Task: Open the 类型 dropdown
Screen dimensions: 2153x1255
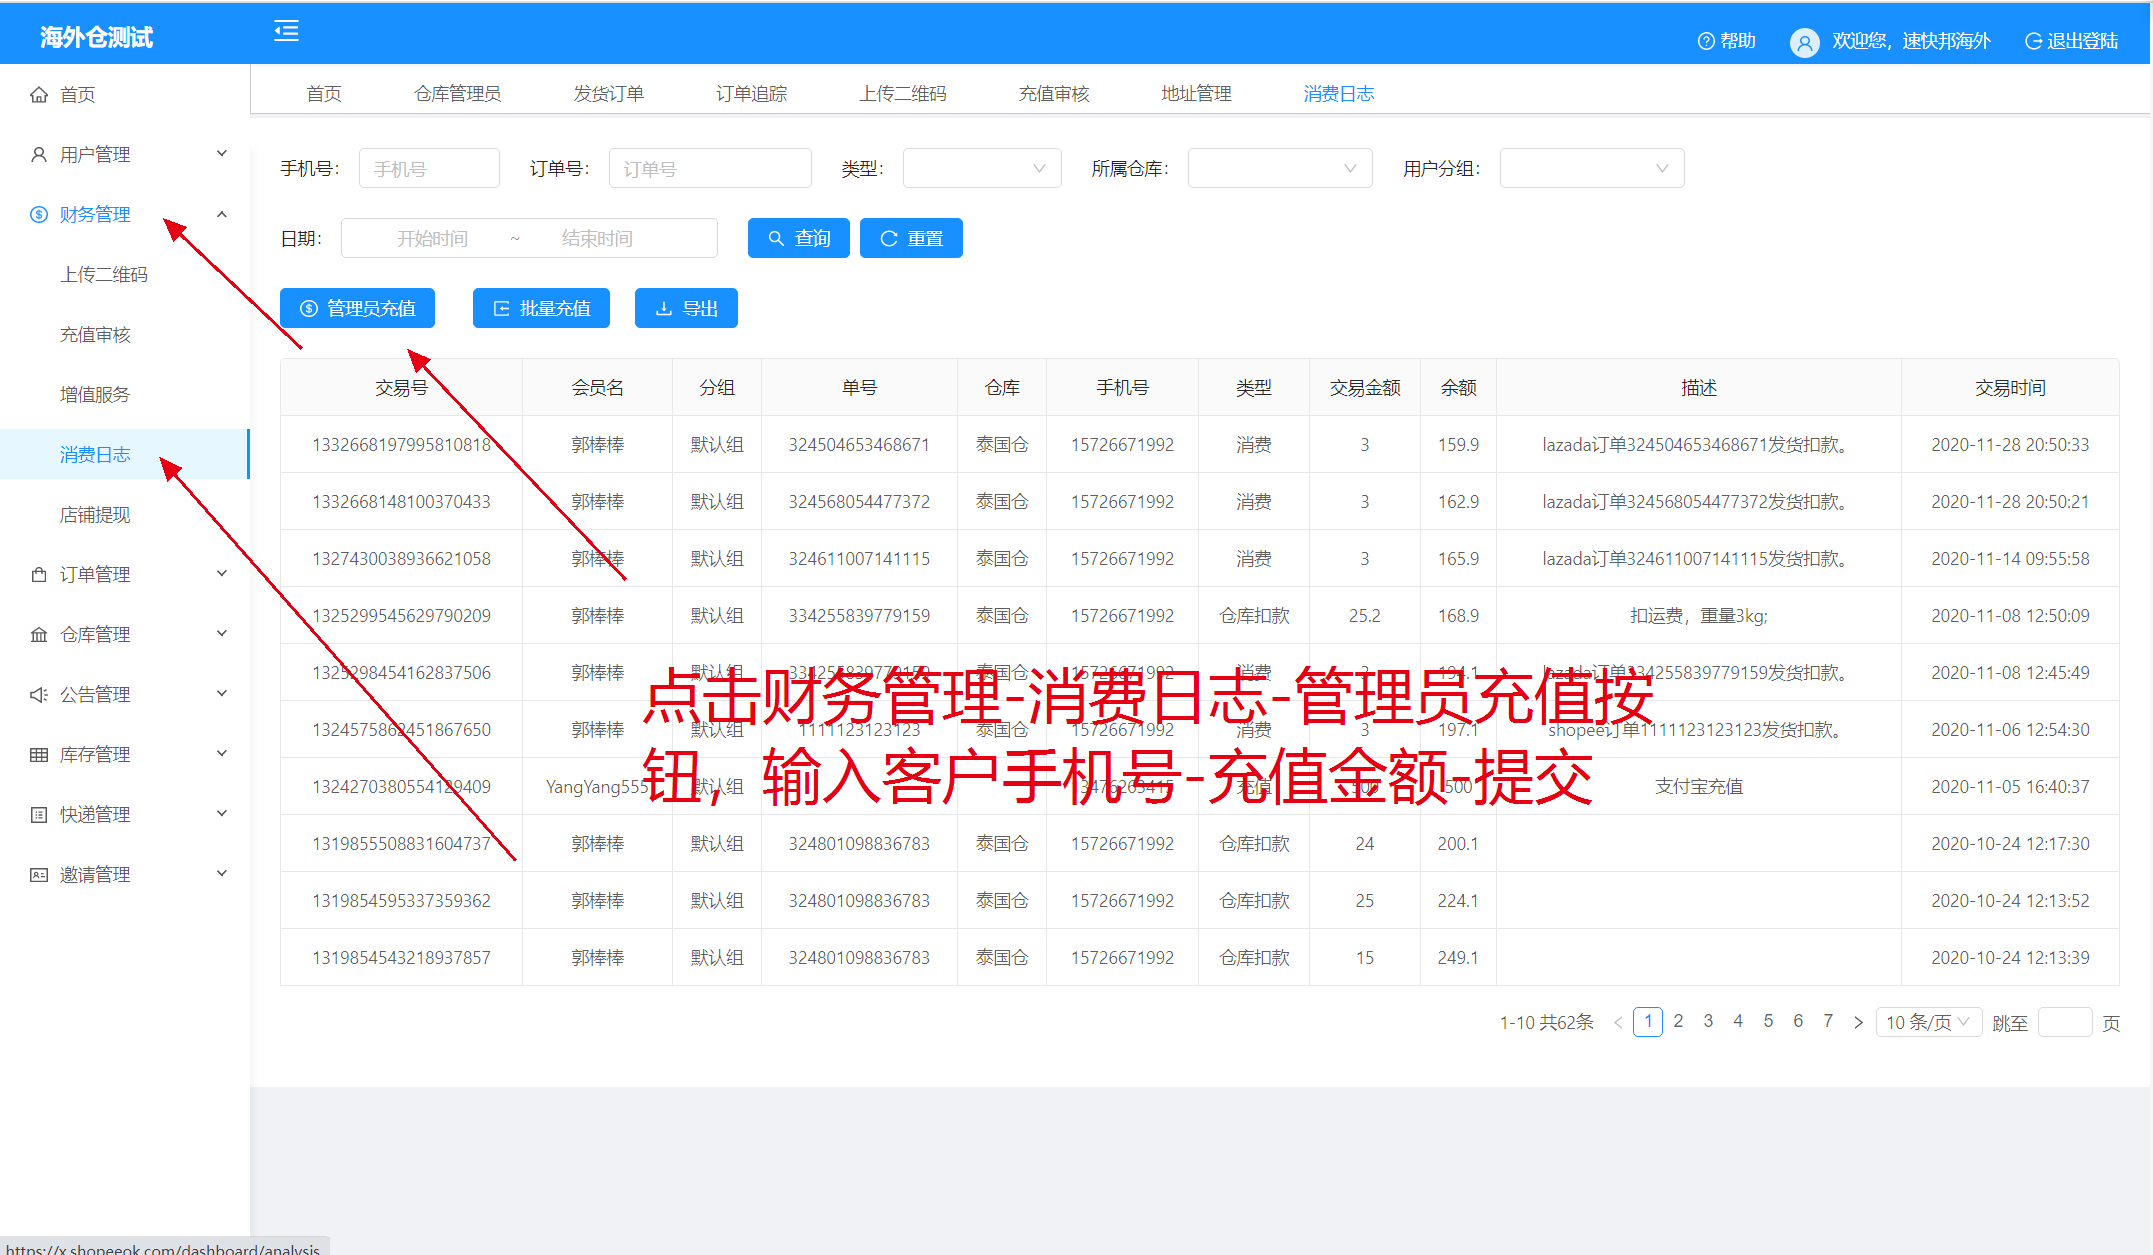Action: pos(982,168)
